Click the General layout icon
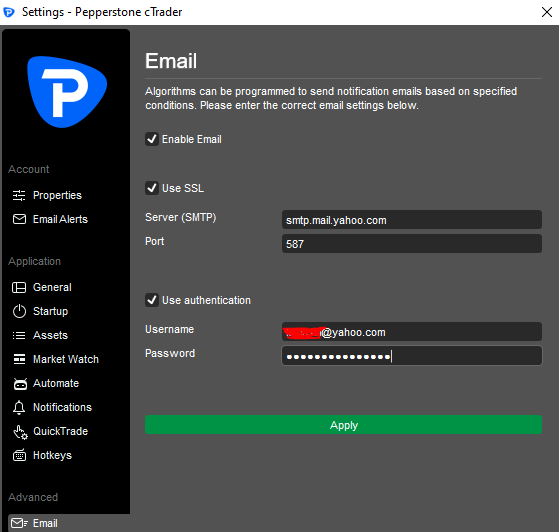This screenshot has width=559, height=532. click(x=19, y=287)
